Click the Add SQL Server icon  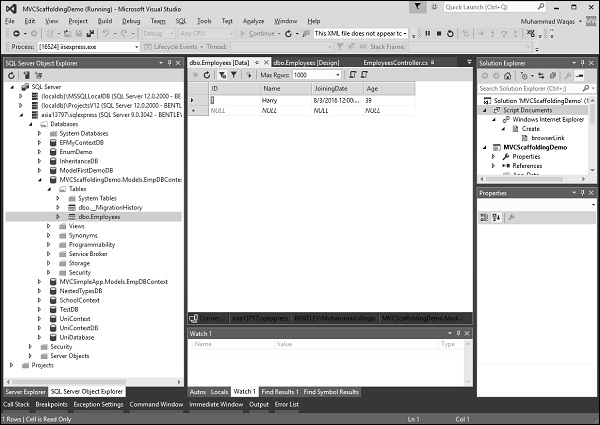point(27,75)
